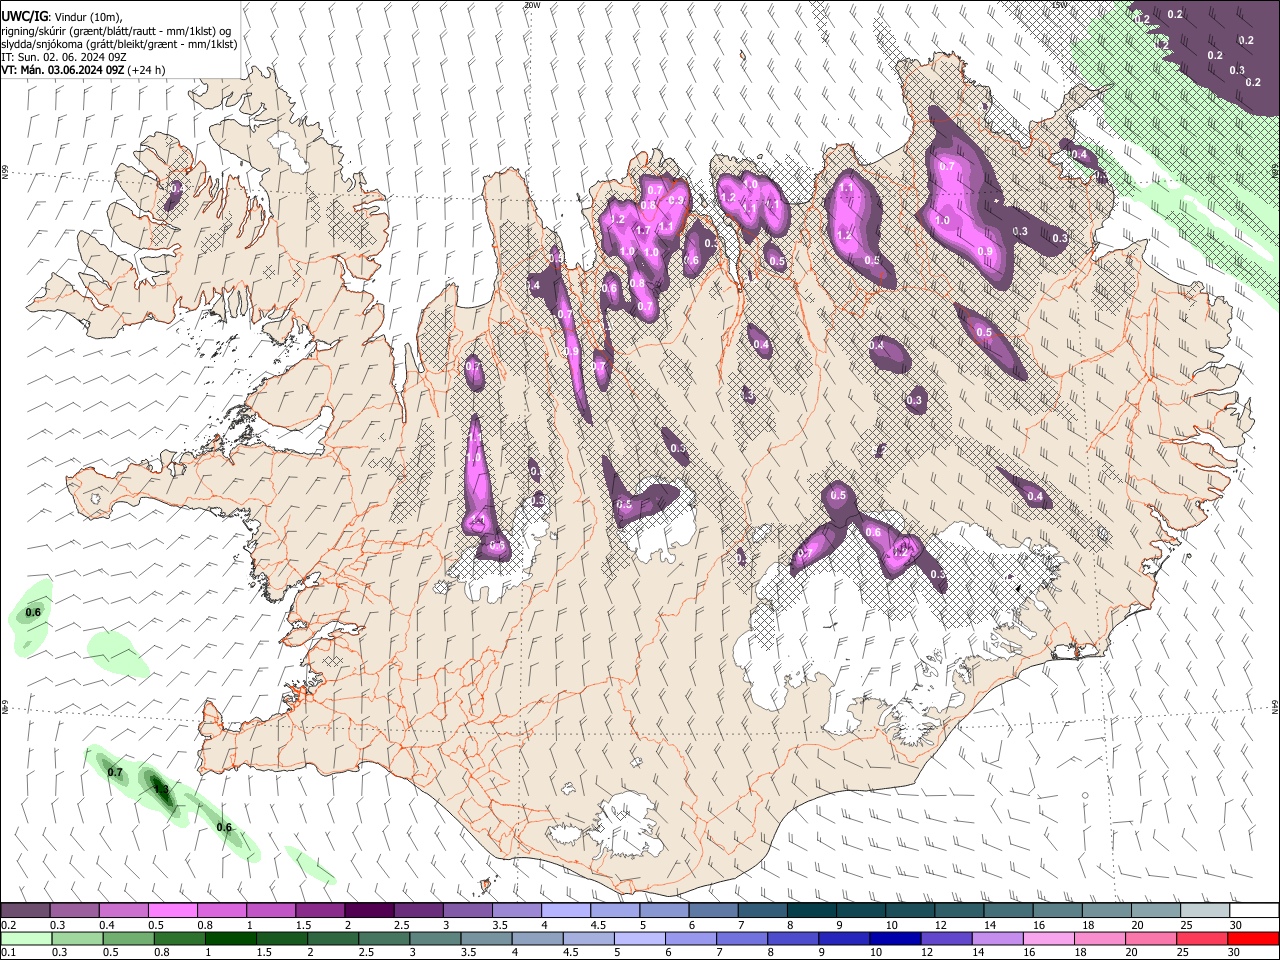This screenshot has height=960, width=1280.
Task: Click the light gray upper swatch at 25
Action: click(x=1203, y=911)
